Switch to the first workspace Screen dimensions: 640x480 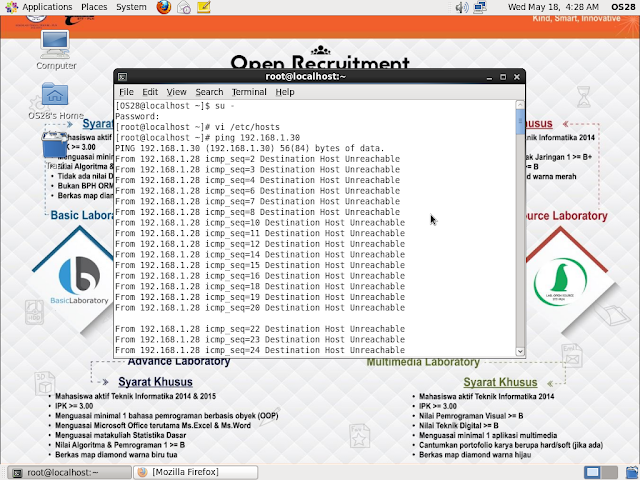click(x=592, y=472)
